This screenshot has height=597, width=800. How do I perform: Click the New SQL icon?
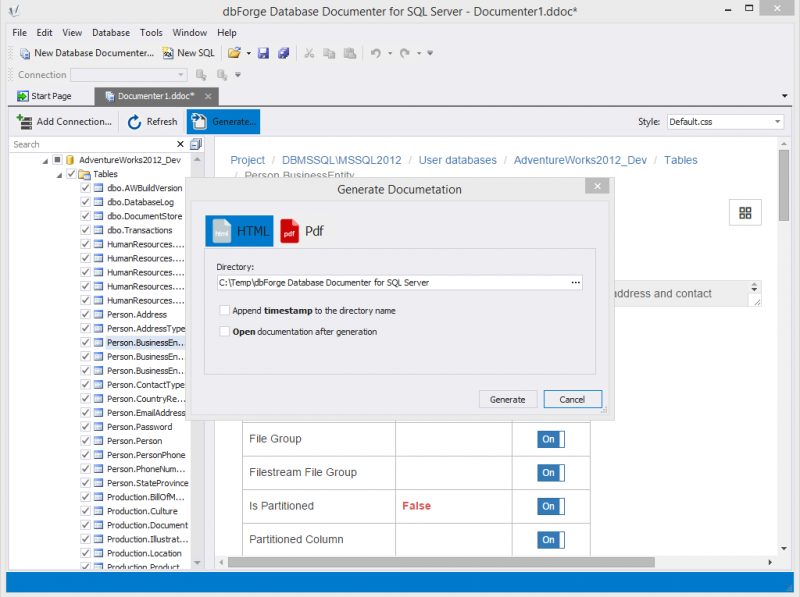tap(168, 53)
